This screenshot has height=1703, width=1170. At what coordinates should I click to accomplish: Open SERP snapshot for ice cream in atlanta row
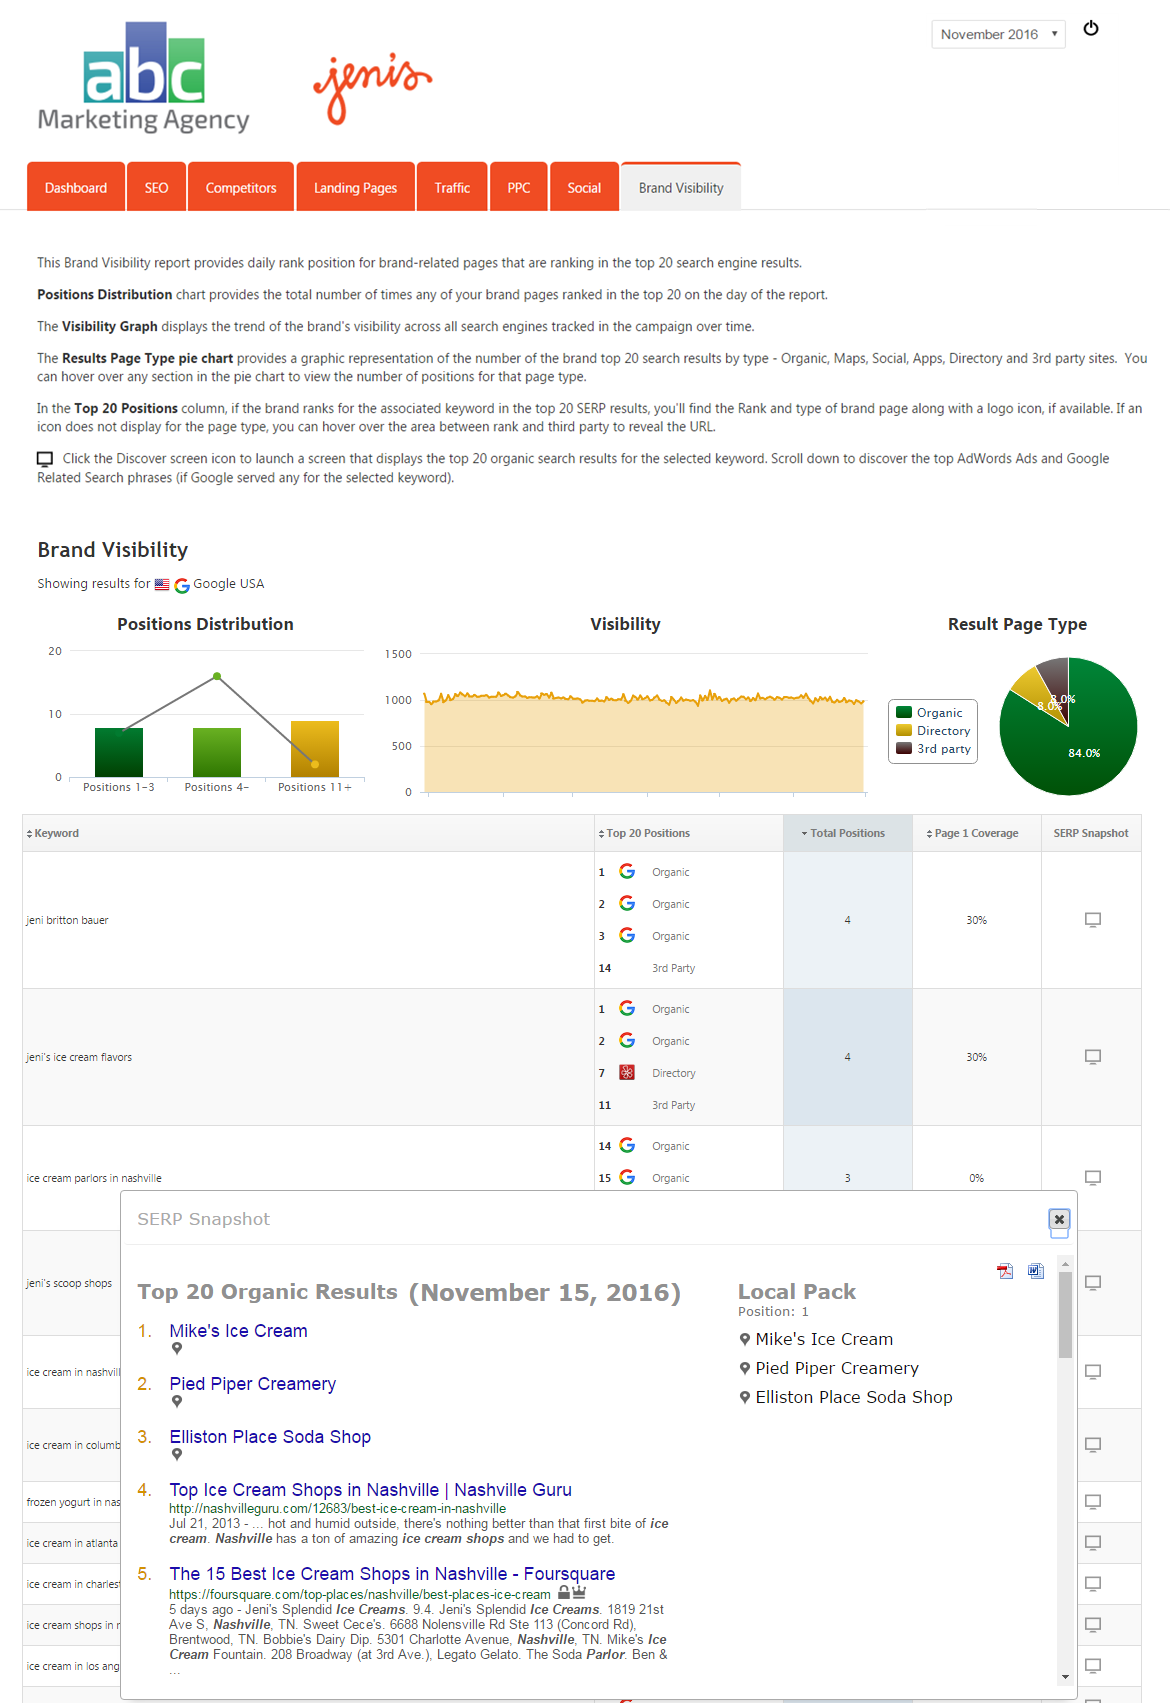[1093, 1543]
